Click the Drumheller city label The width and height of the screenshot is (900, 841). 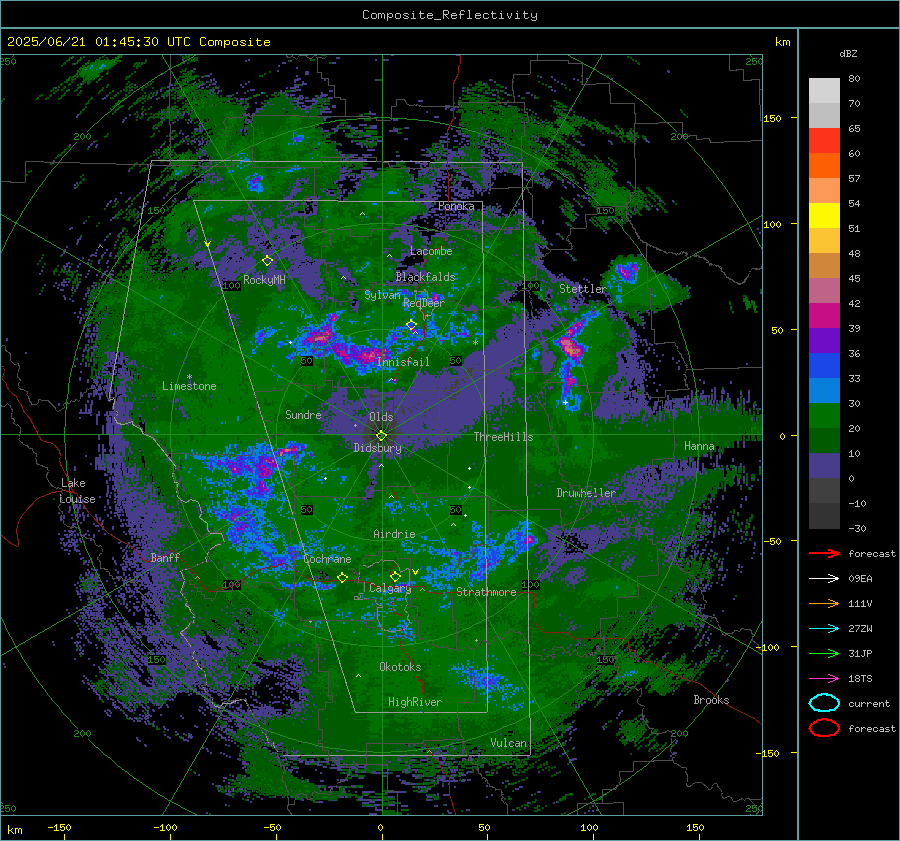point(586,493)
